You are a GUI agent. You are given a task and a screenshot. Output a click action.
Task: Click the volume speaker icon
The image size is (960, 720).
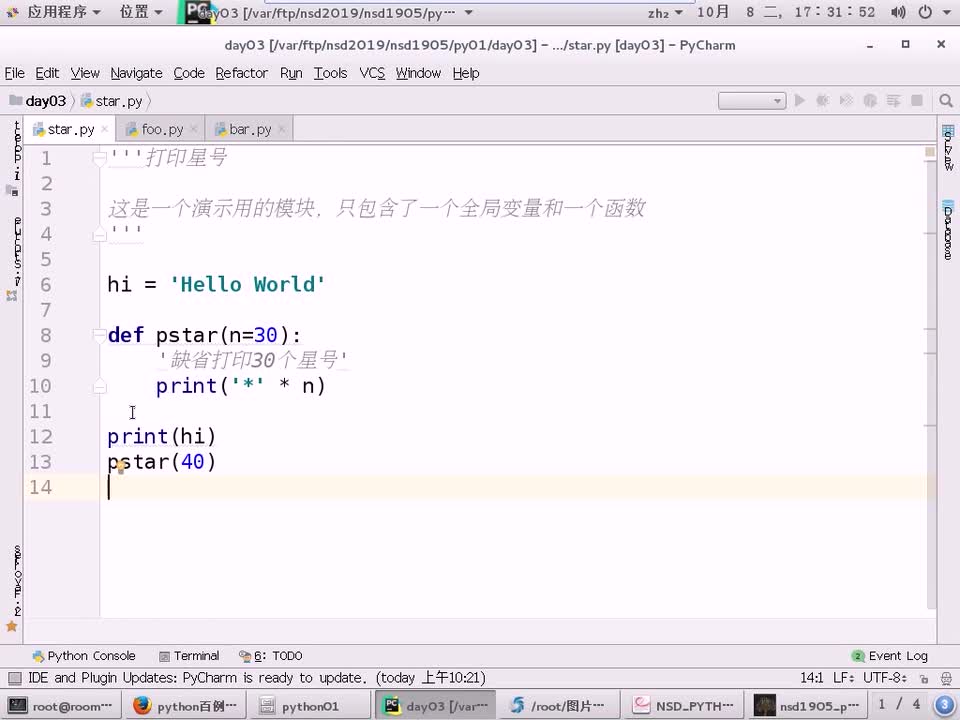898,12
